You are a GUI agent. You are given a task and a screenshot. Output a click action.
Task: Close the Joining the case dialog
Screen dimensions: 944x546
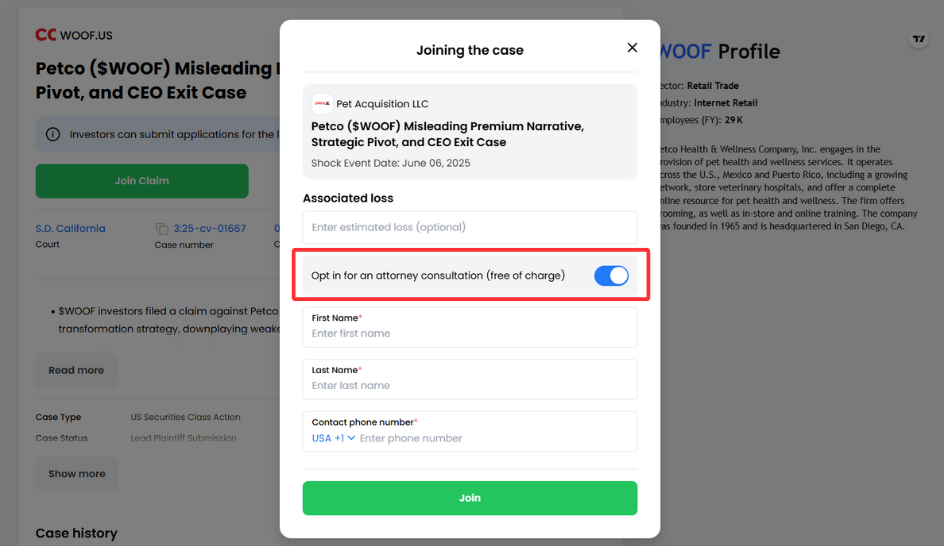pos(632,48)
